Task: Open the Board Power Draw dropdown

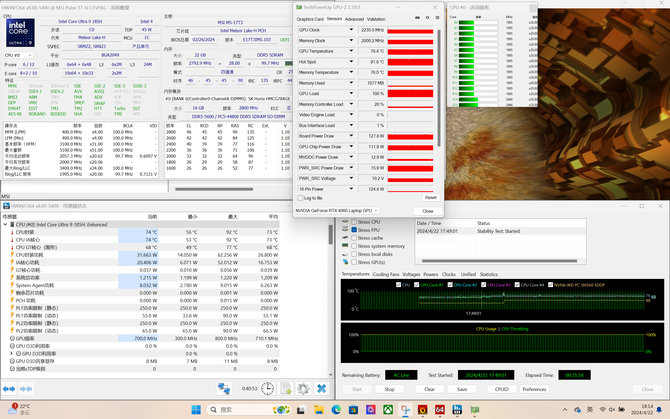Action: 351,136
